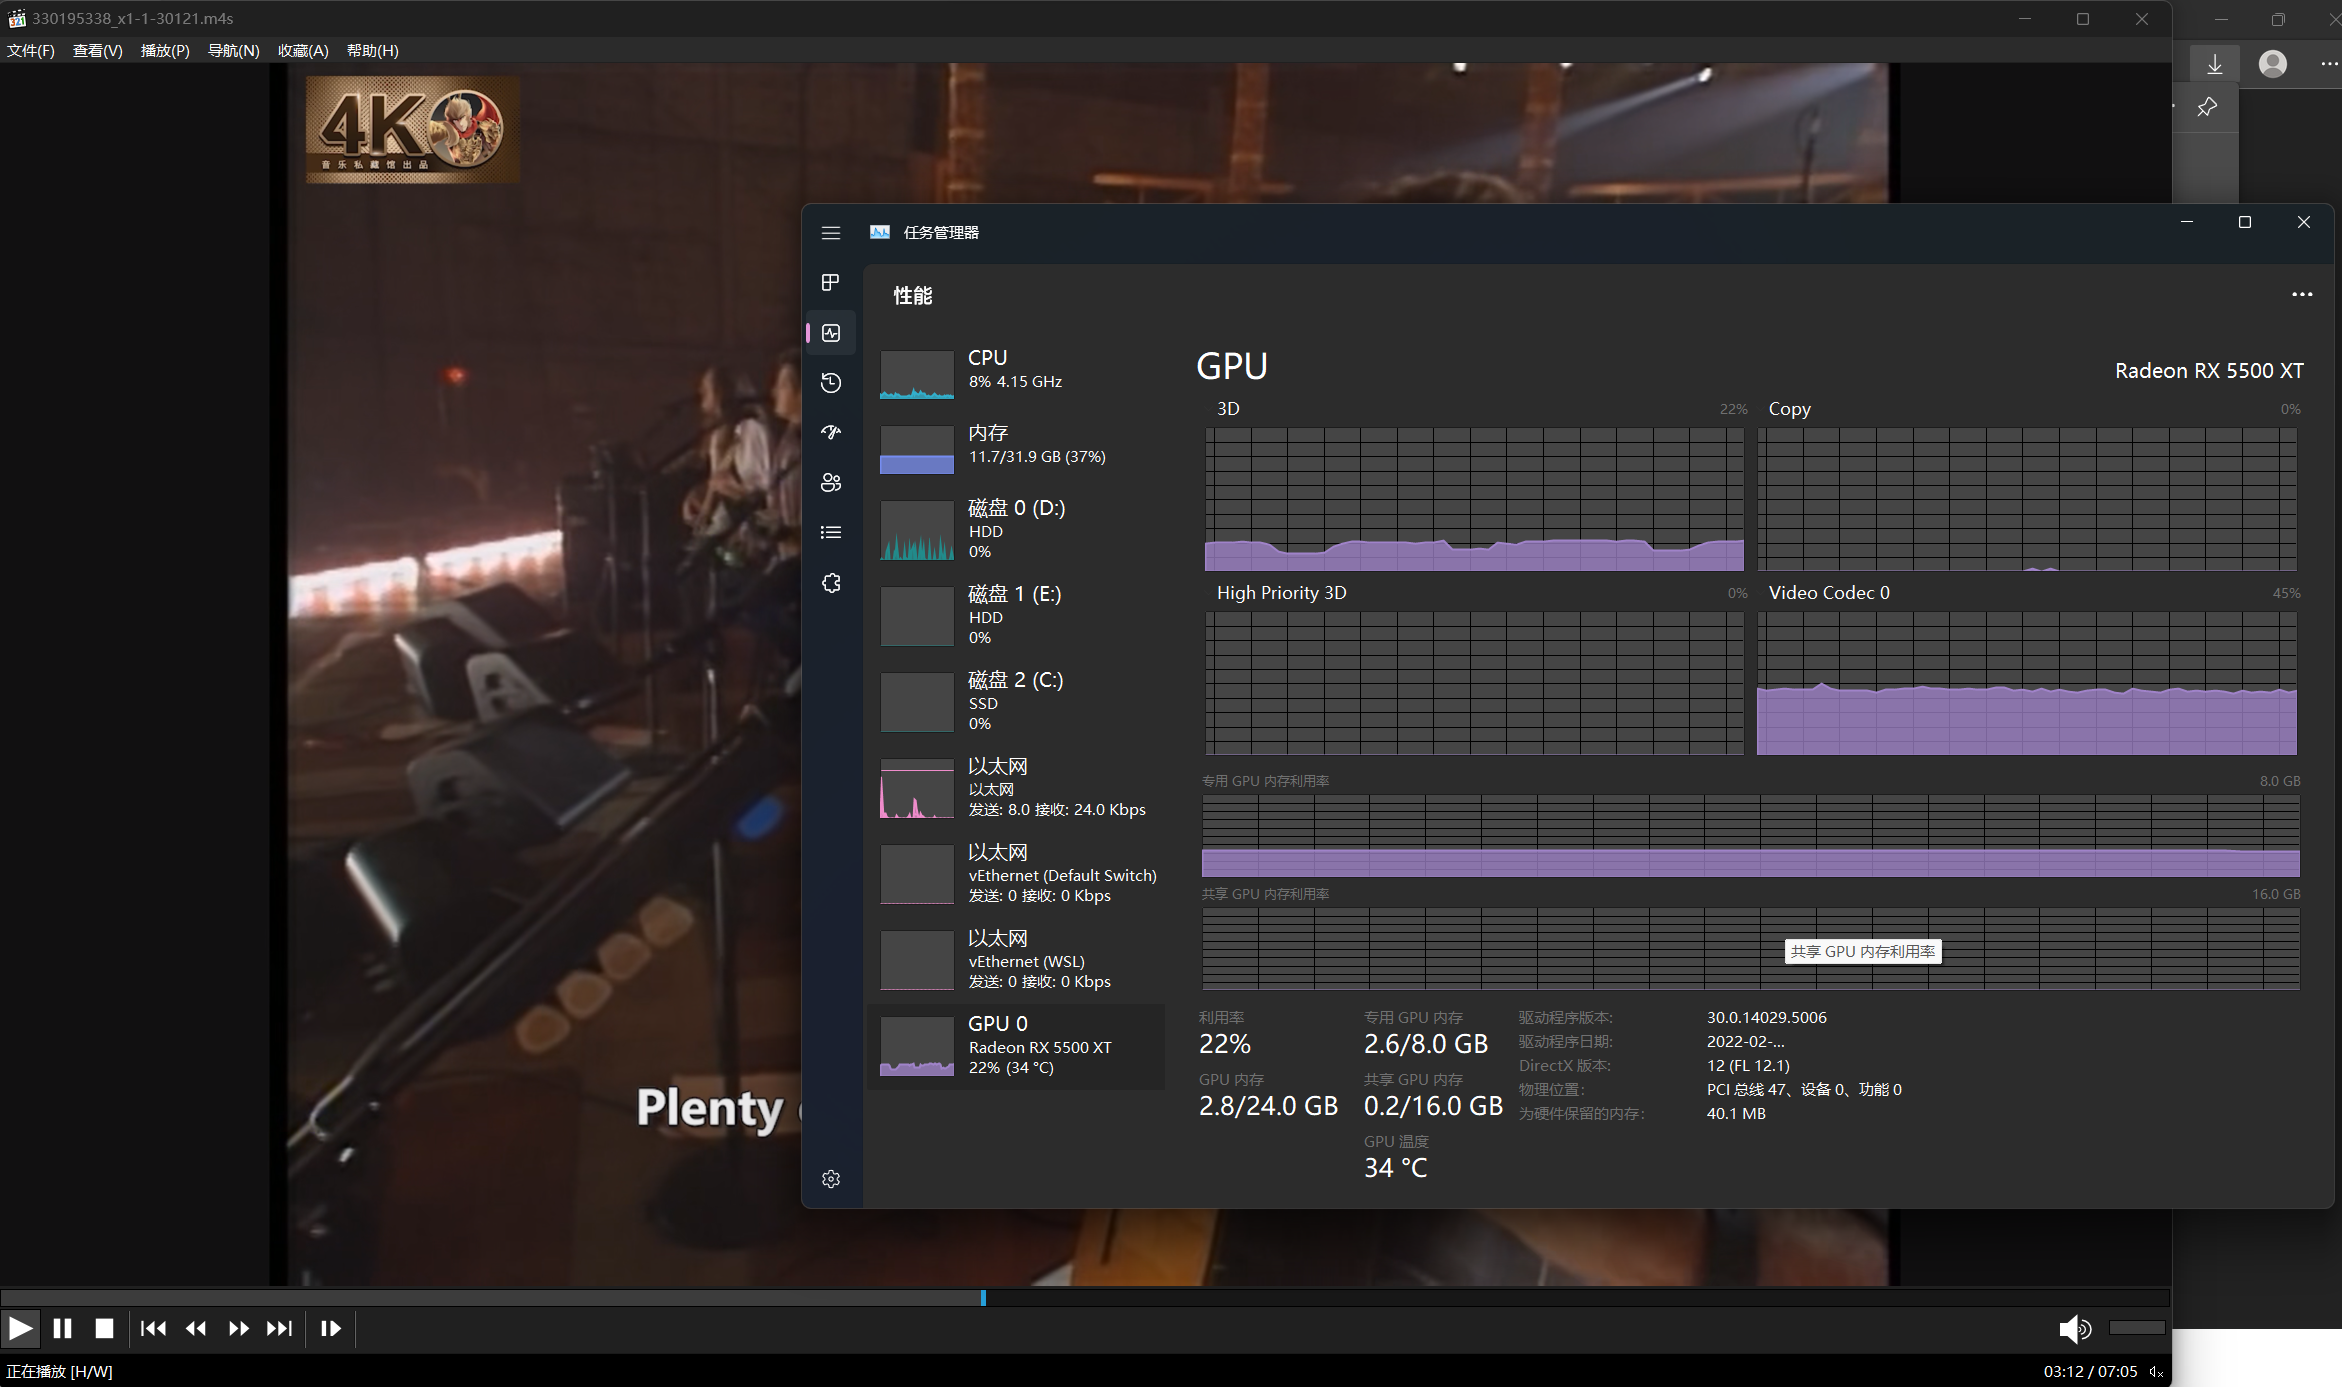Open the 导航(N) menu
This screenshot has width=2342, height=1387.
pos(233,51)
